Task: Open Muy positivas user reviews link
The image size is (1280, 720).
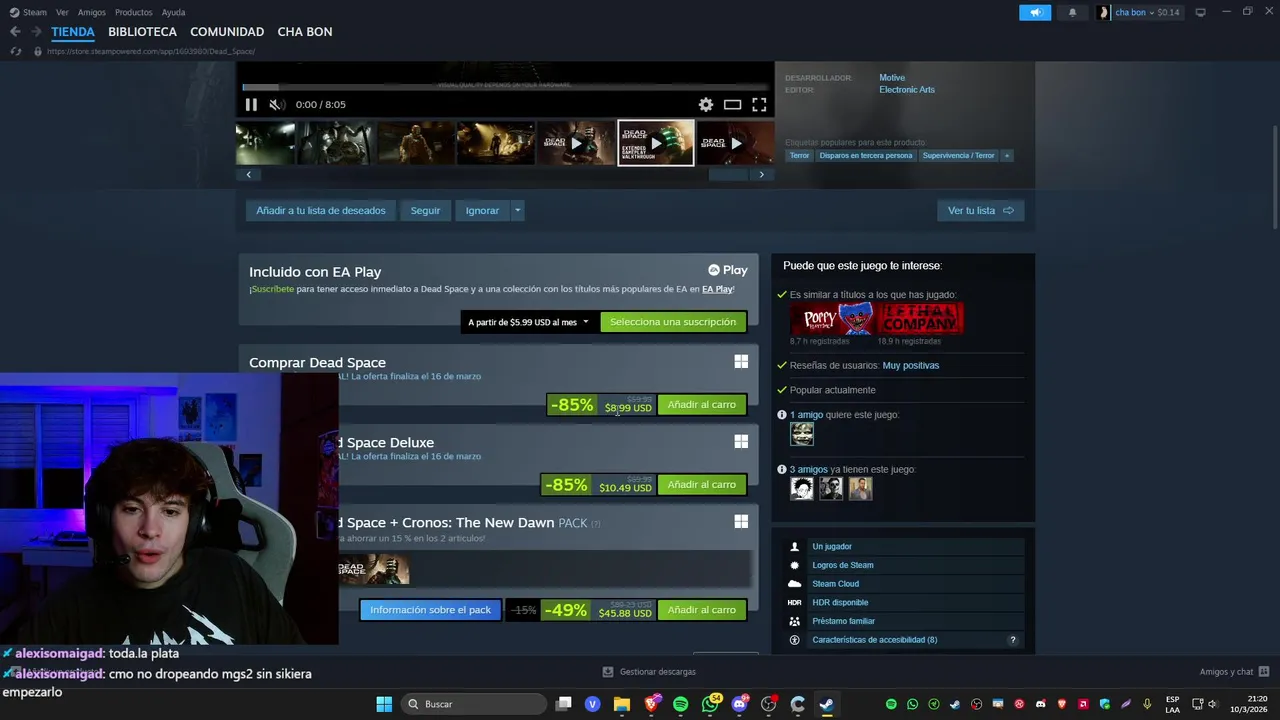Action: click(911, 365)
